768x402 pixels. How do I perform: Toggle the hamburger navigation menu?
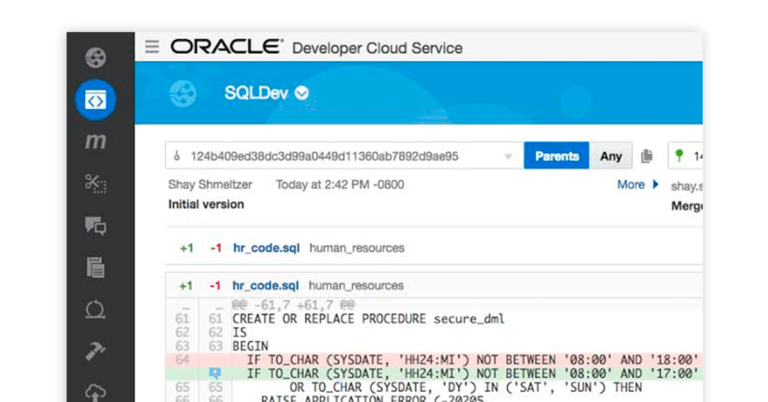point(152,47)
